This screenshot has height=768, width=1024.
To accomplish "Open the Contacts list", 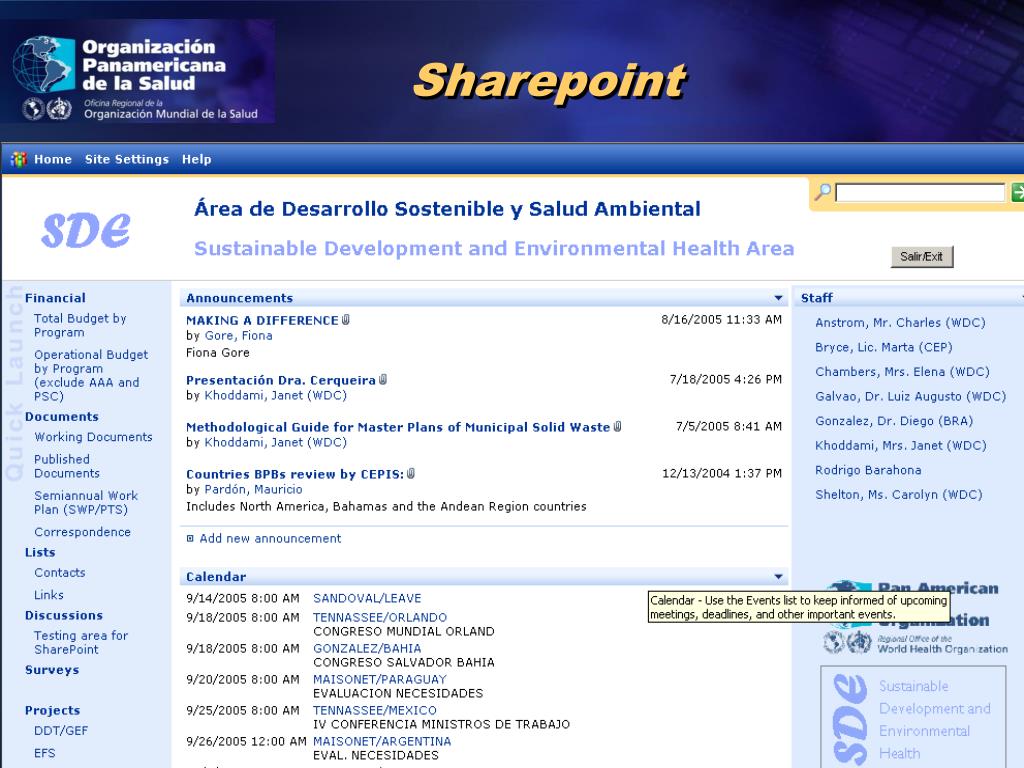I will tap(59, 573).
